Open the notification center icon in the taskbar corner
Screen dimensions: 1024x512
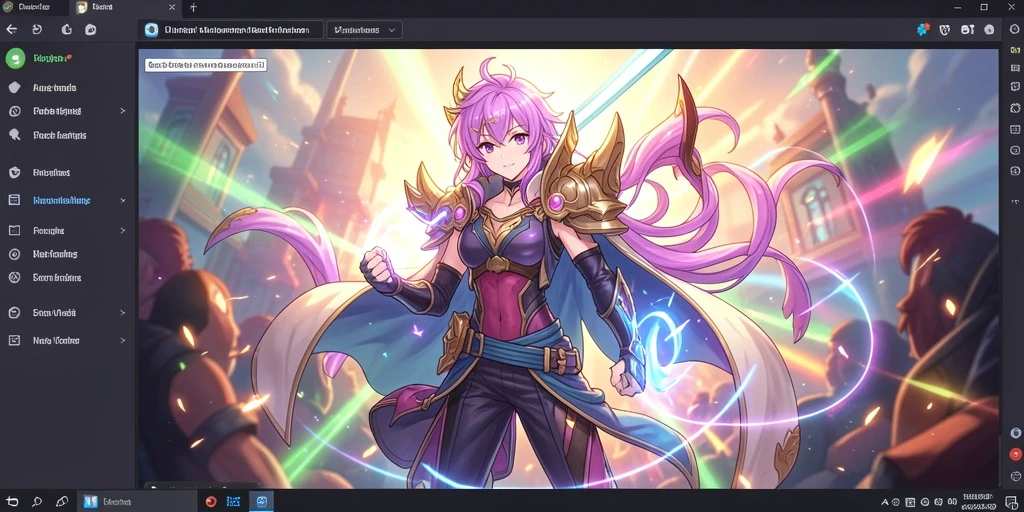(x=1010, y=502)
